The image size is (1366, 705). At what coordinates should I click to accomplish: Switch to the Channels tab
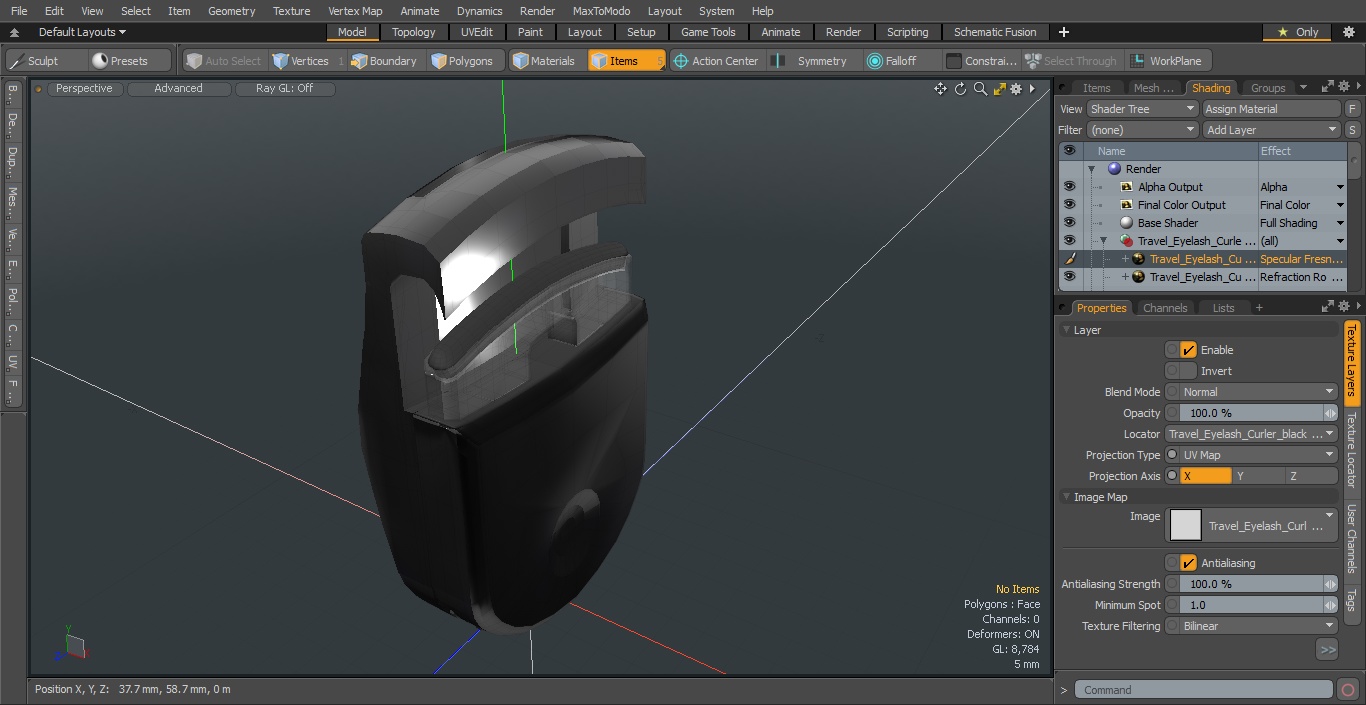click(1165, 308)
